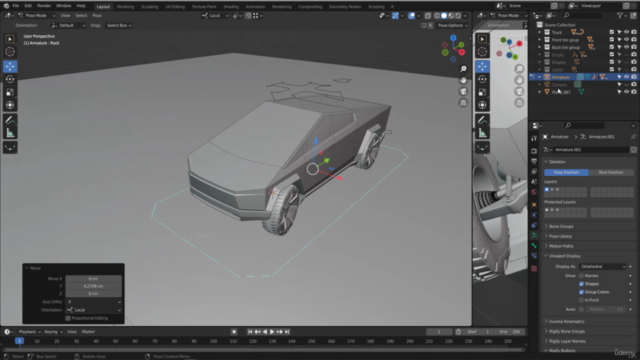The image size is (640, 360).
Task: Open the Pose Mode dropdown in main viewport
Action: (x=37, y=16)
